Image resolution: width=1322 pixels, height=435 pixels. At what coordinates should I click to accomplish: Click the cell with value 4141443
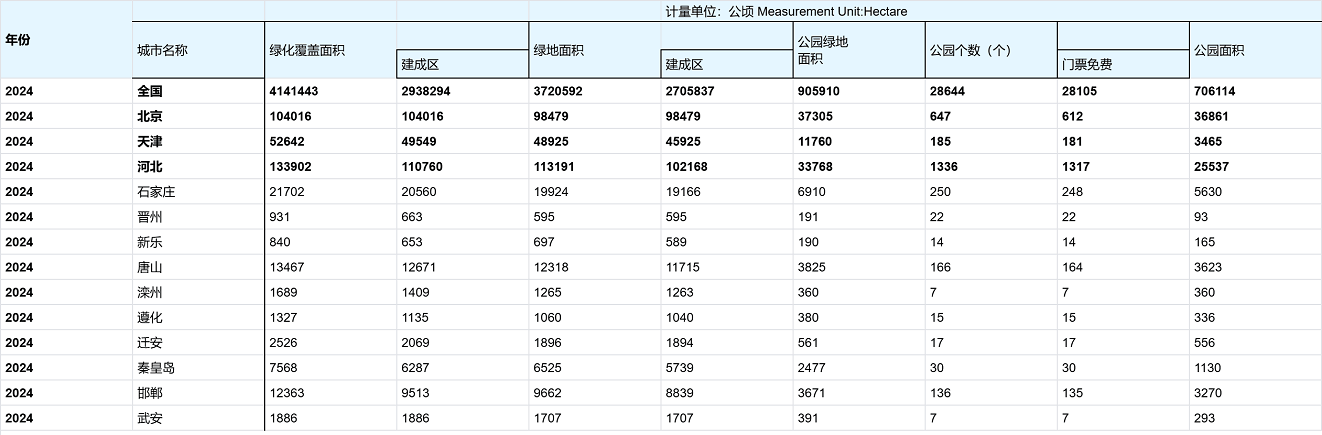[293, 91]
